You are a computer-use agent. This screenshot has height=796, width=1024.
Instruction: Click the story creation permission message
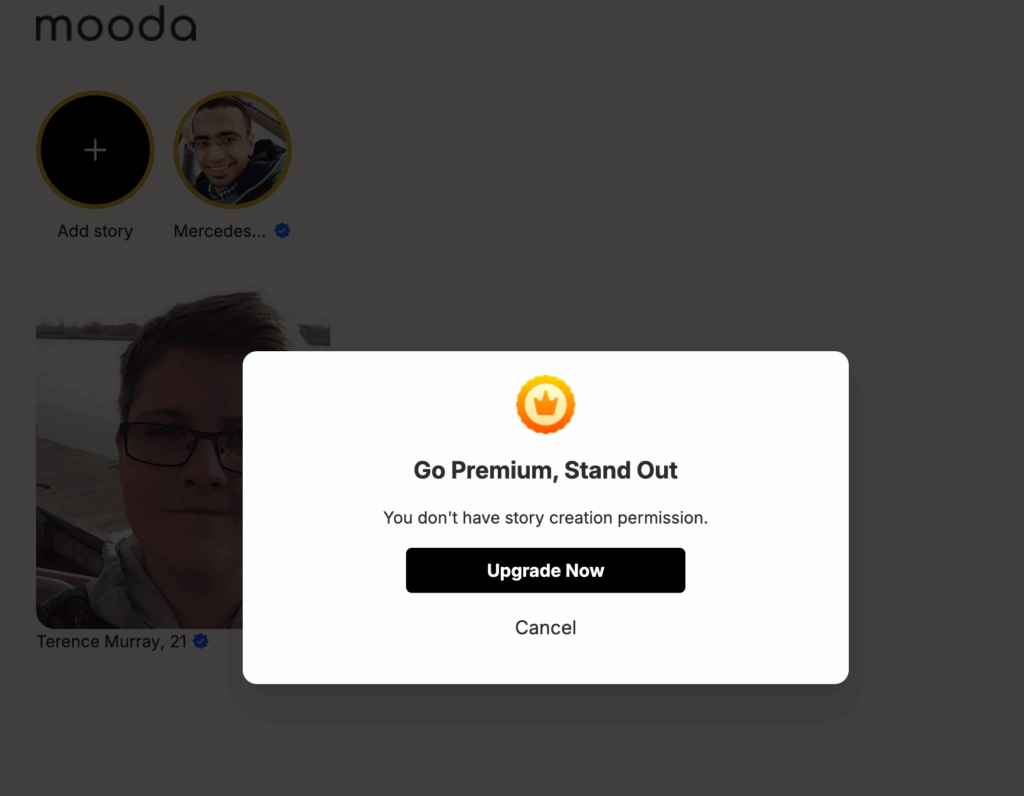point(545,518)
